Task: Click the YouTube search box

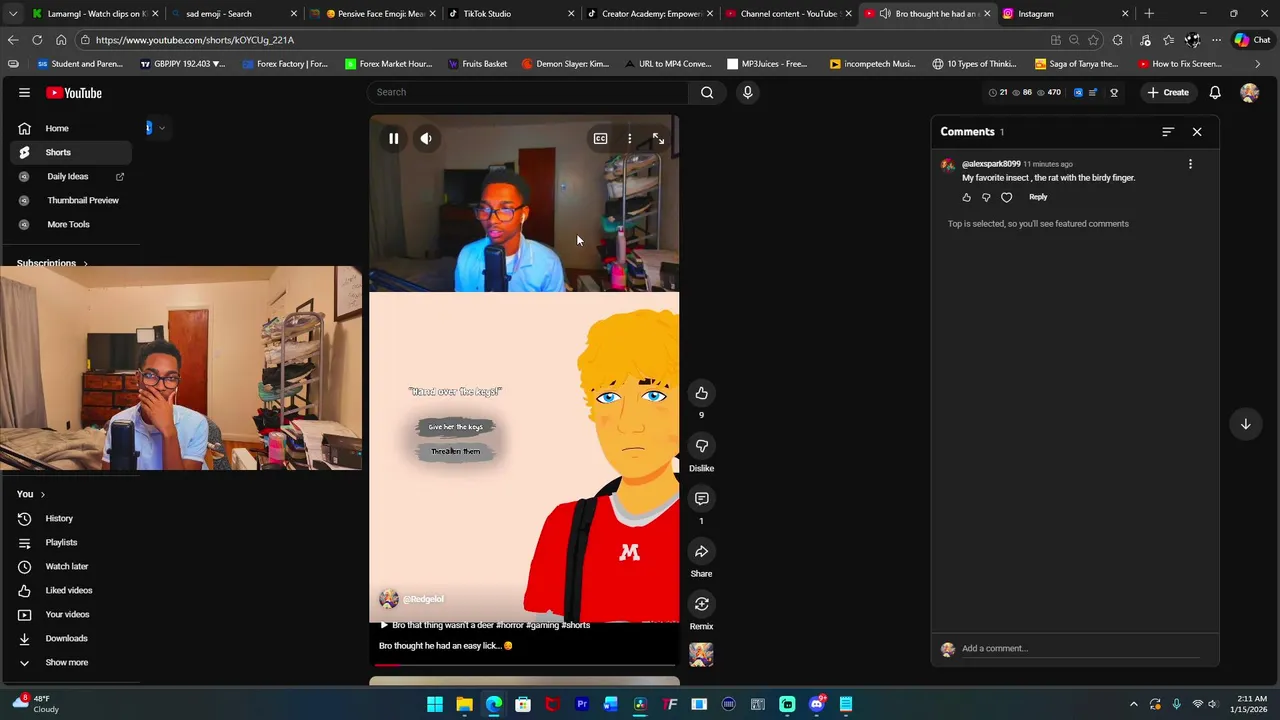Action: (528, 92)
